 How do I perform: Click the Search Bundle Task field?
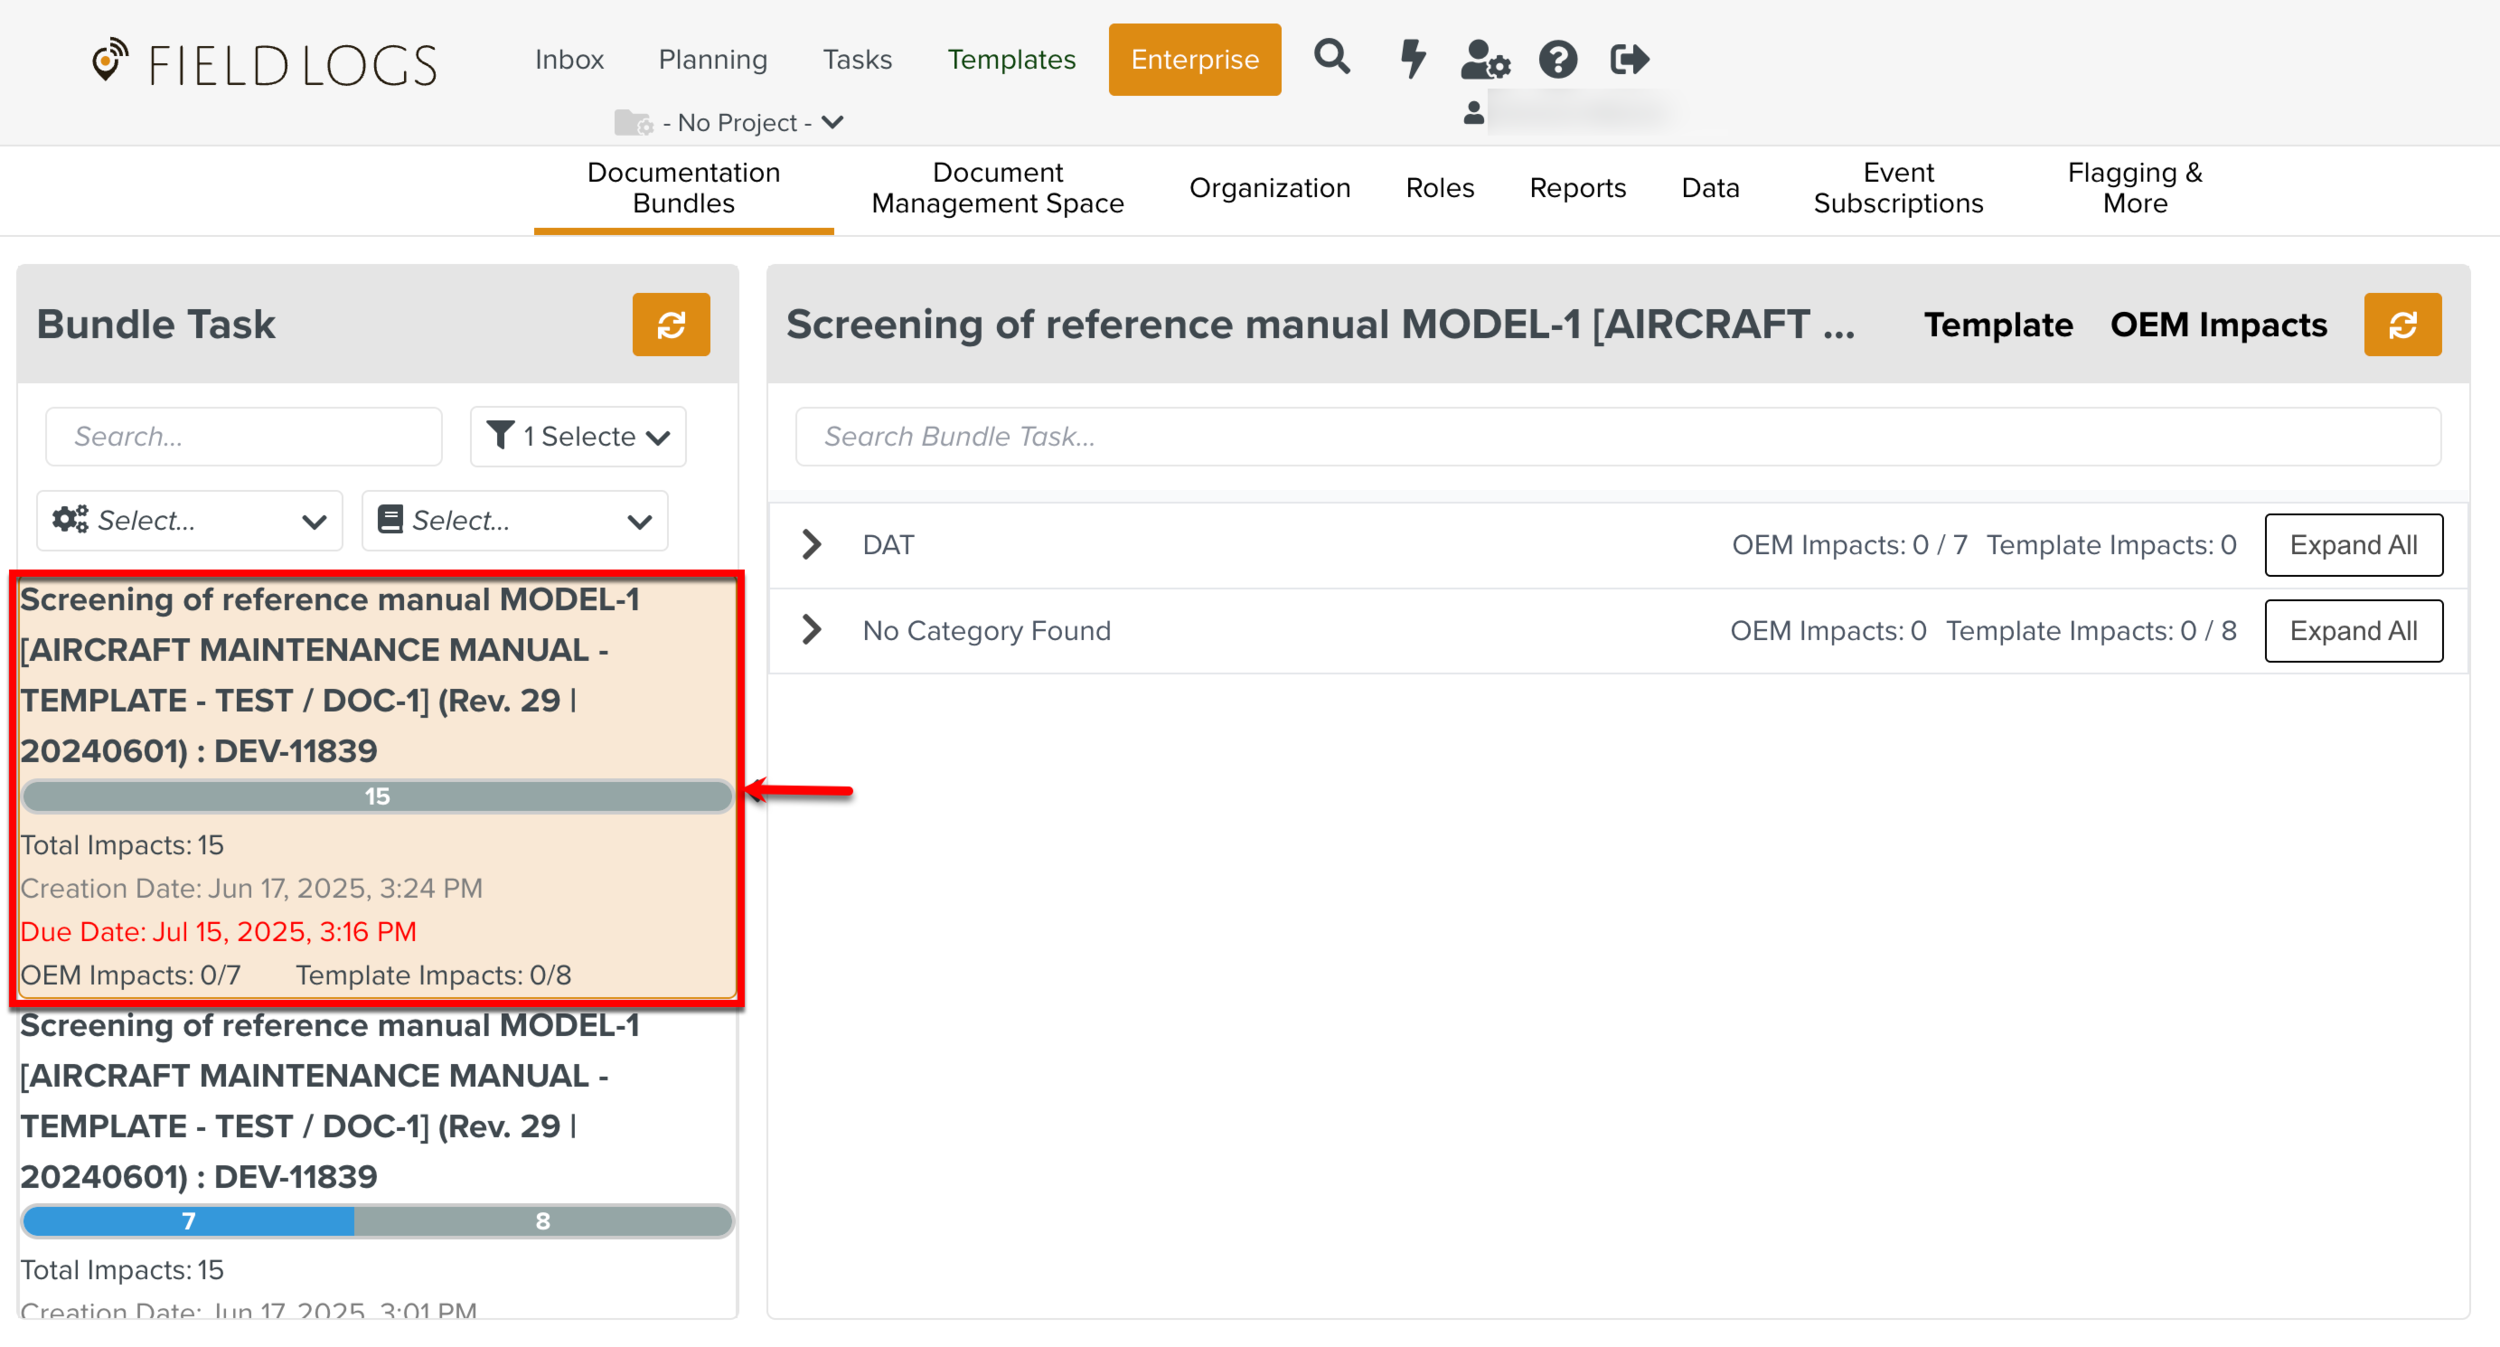[x=1617, y=436]
